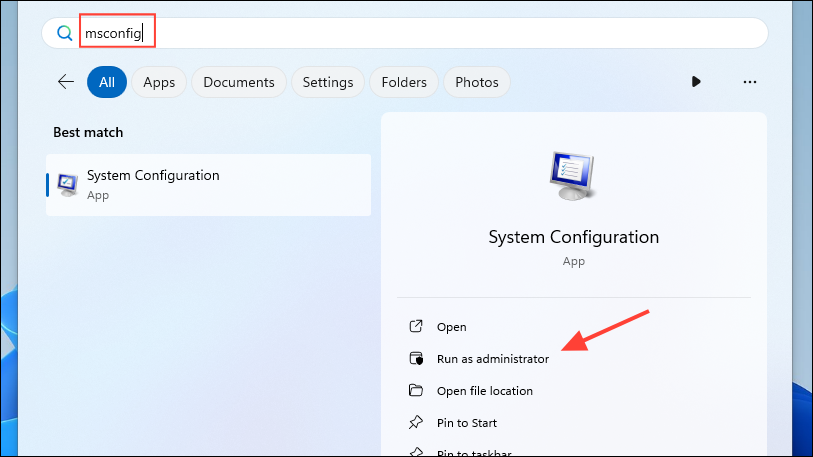Open the three-dot options menu

750,82
